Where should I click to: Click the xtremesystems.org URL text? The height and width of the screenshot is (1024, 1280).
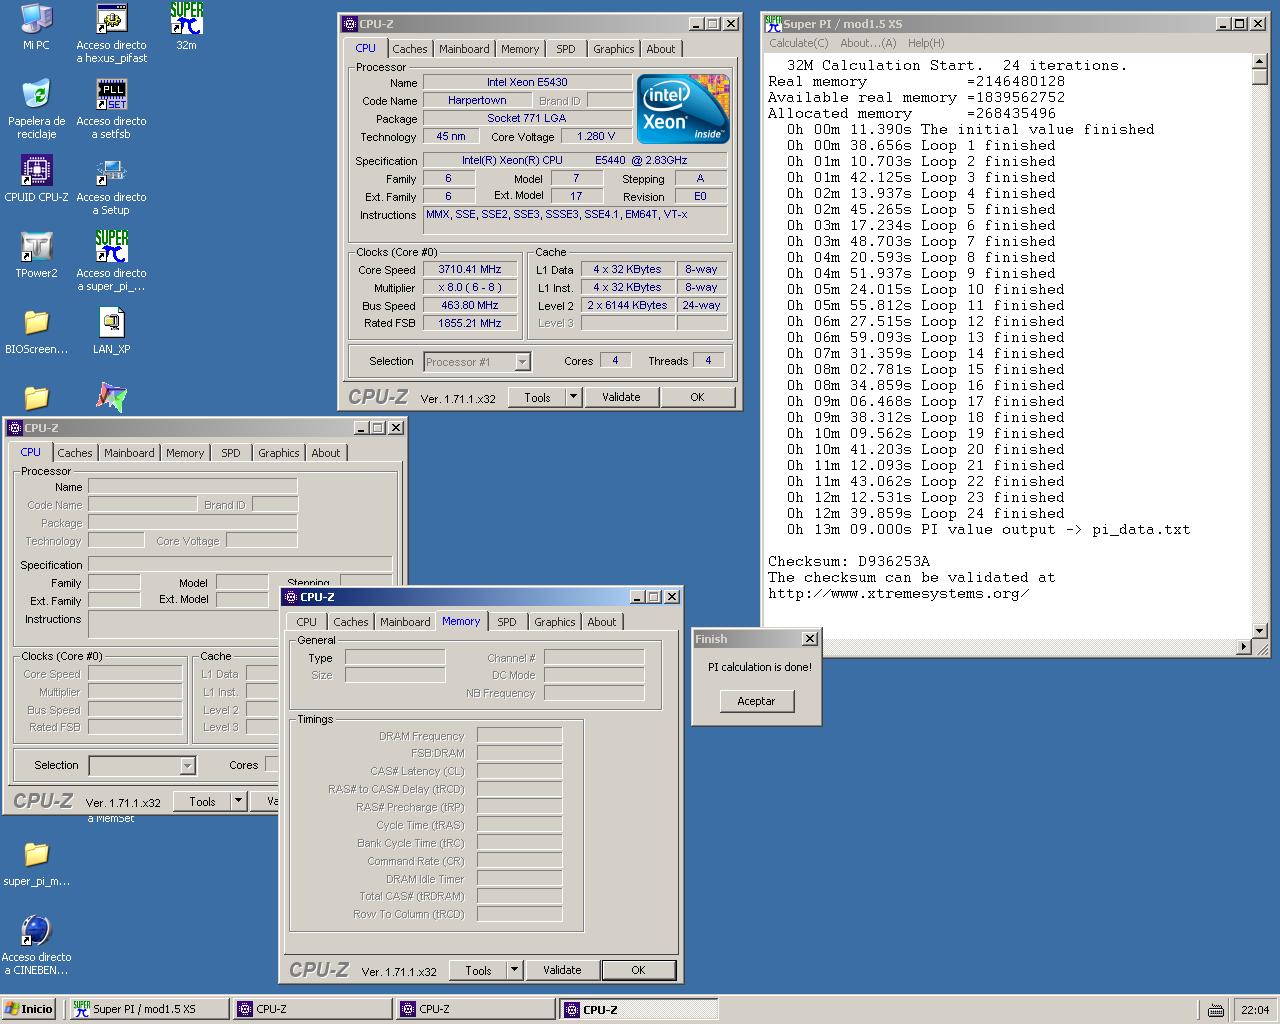[x=899, y=594]
